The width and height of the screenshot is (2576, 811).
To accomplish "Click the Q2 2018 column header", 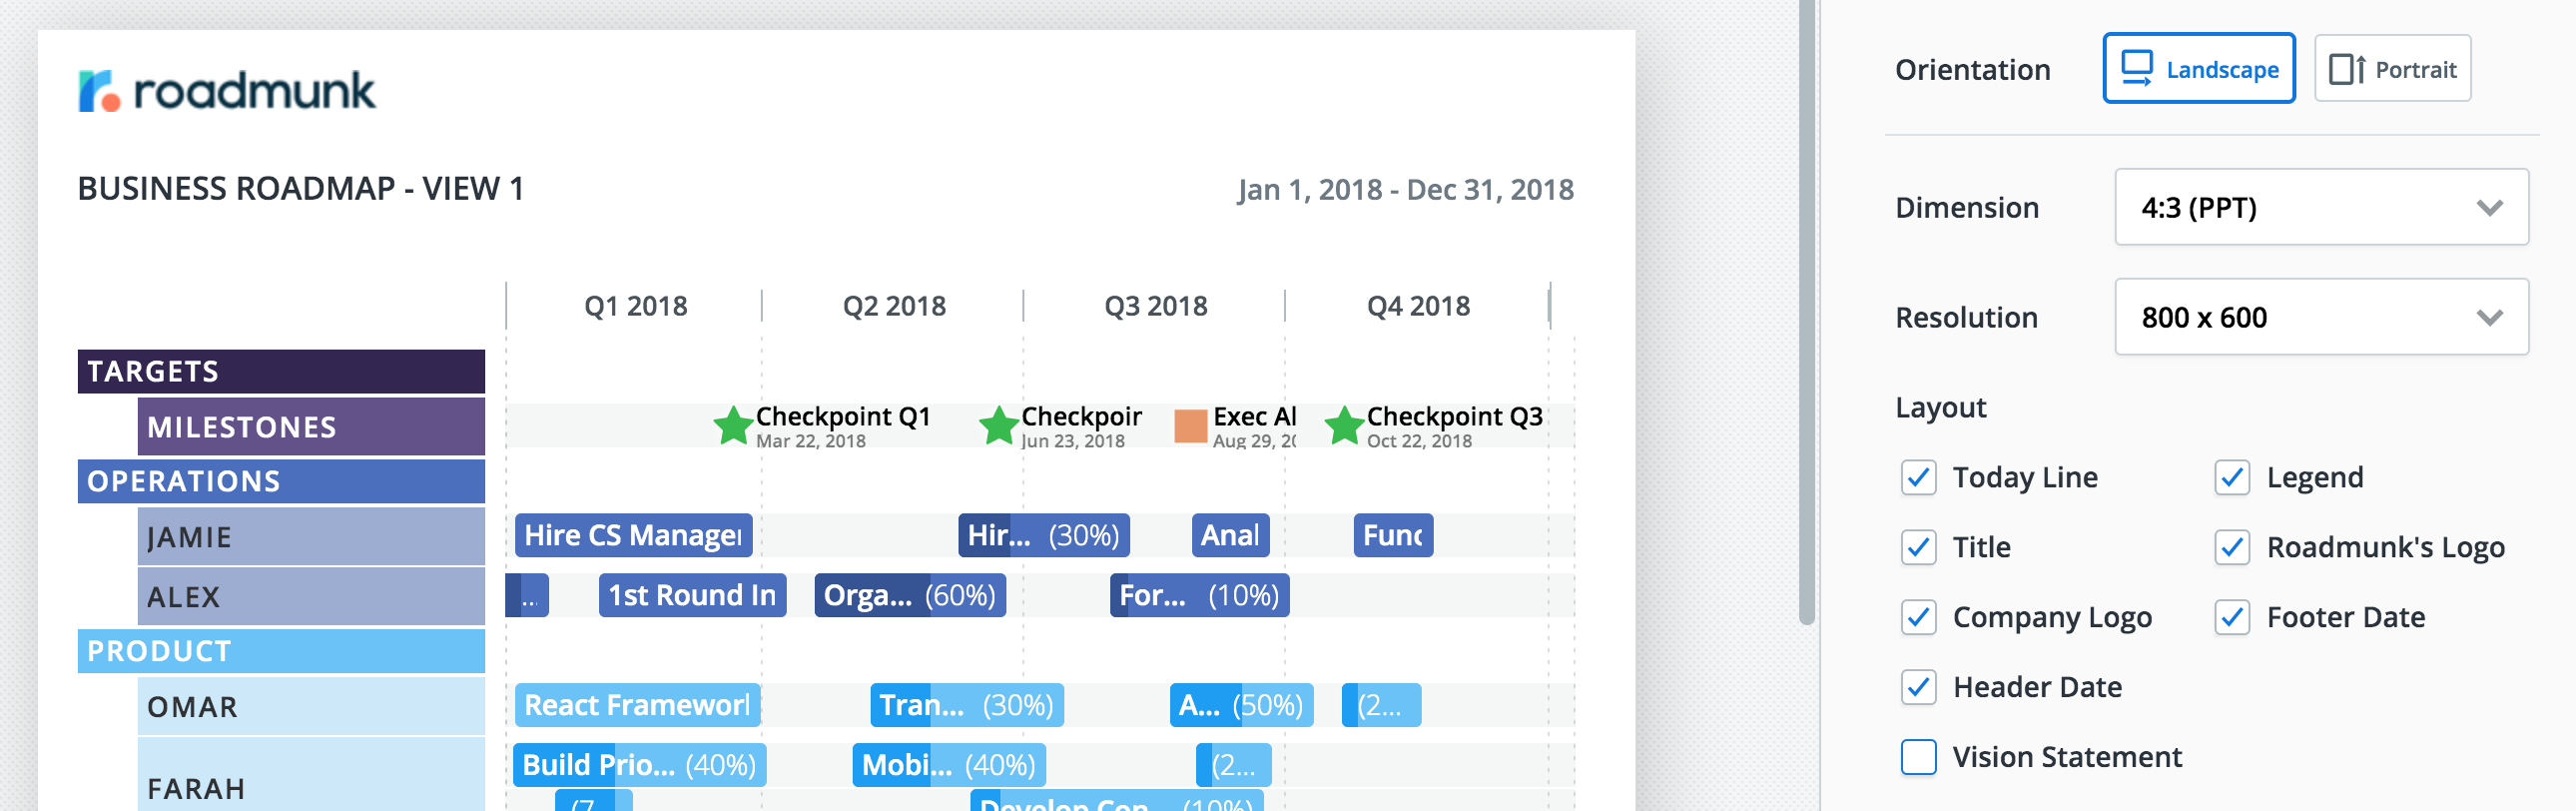I will click(x=893, y=306).
